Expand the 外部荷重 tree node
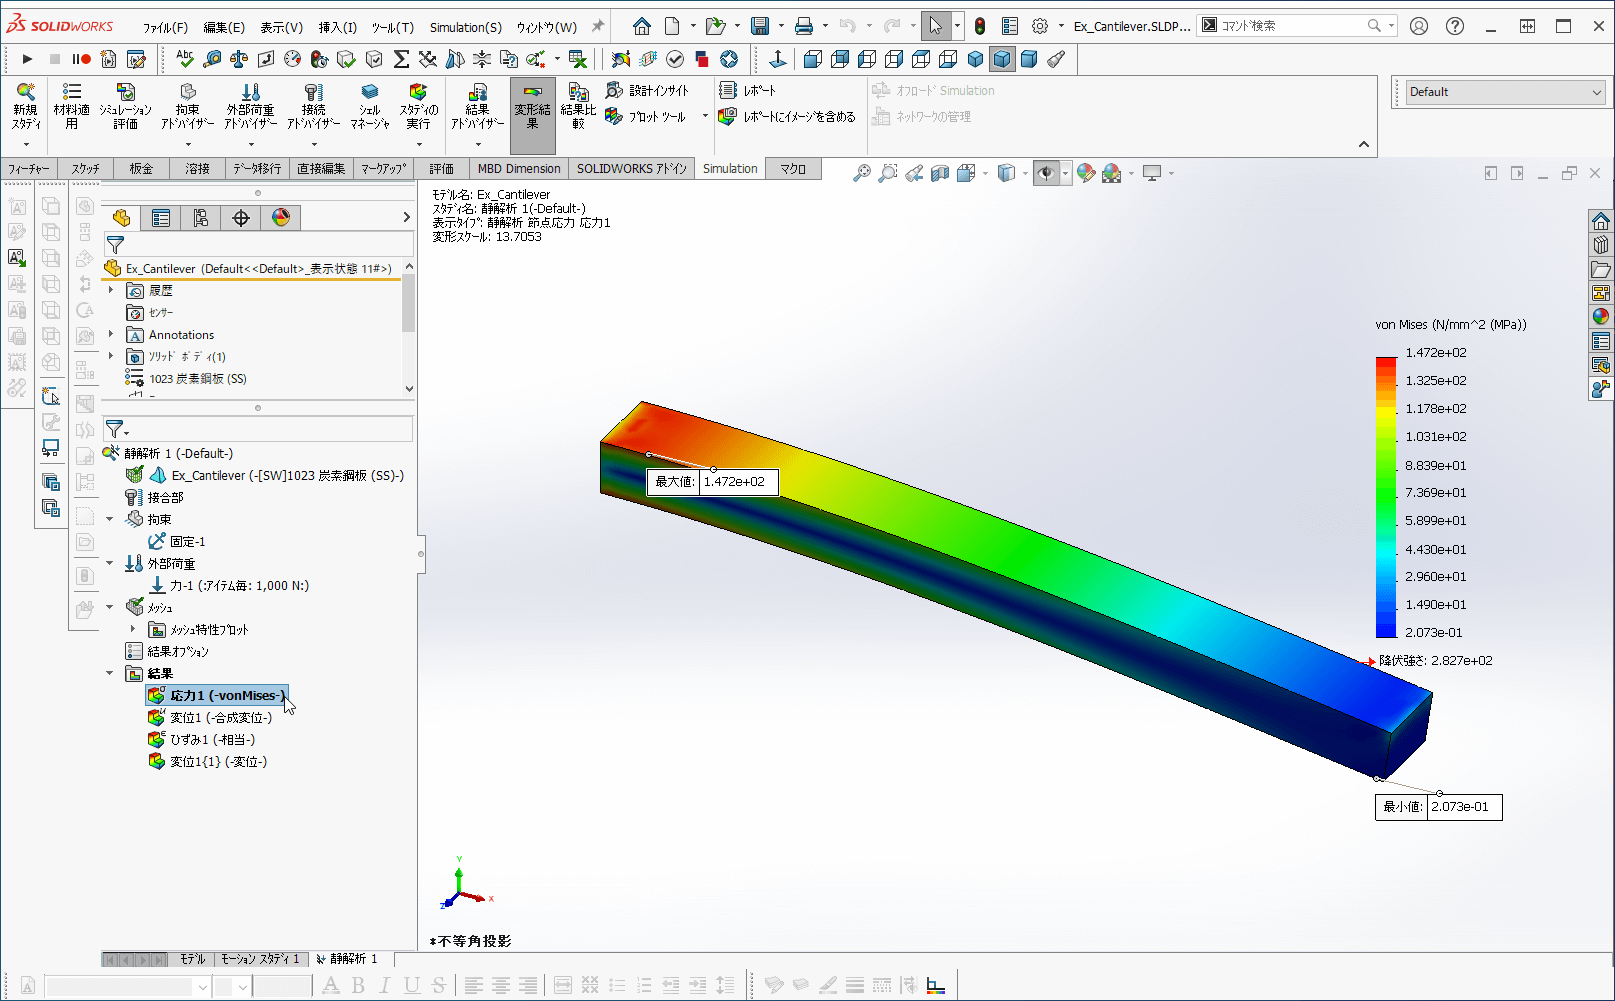The image size is (1615, 1001). click(x=110, y=563)
